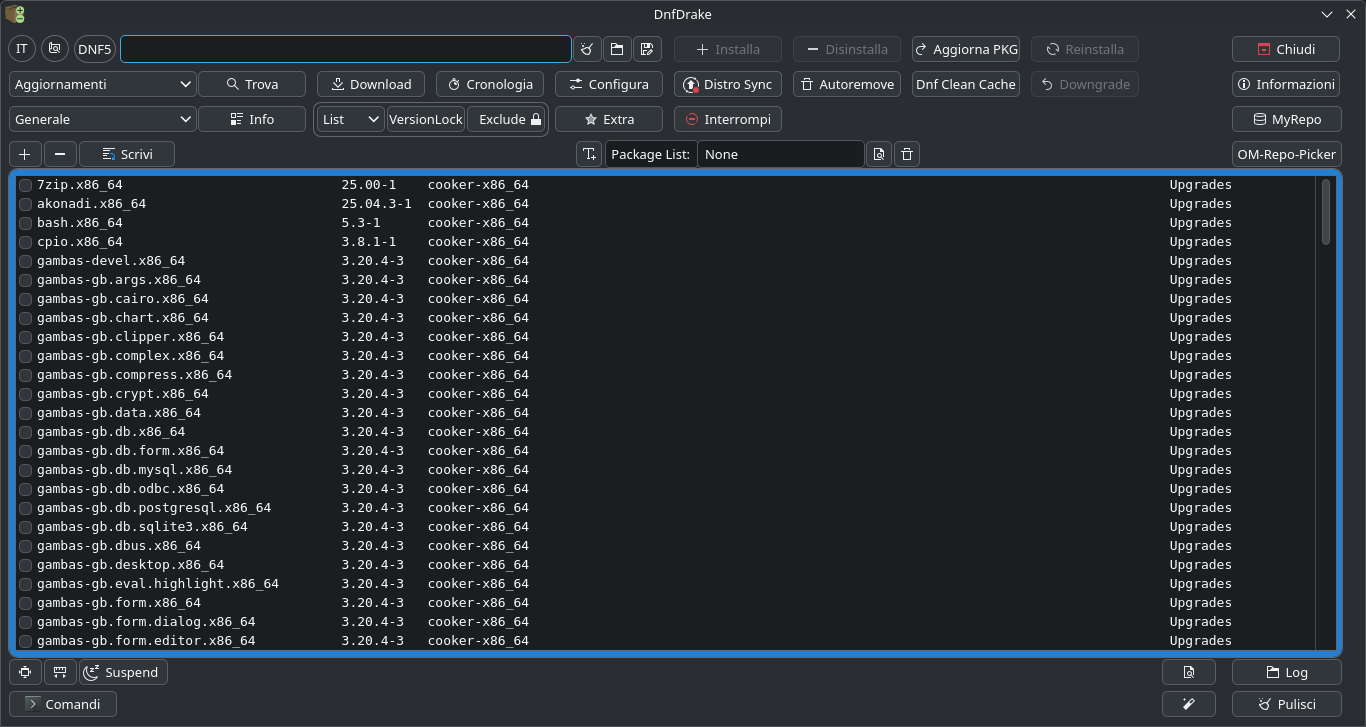
Task: Click the broom icon beside the search field
Action: tap(588, 49)
